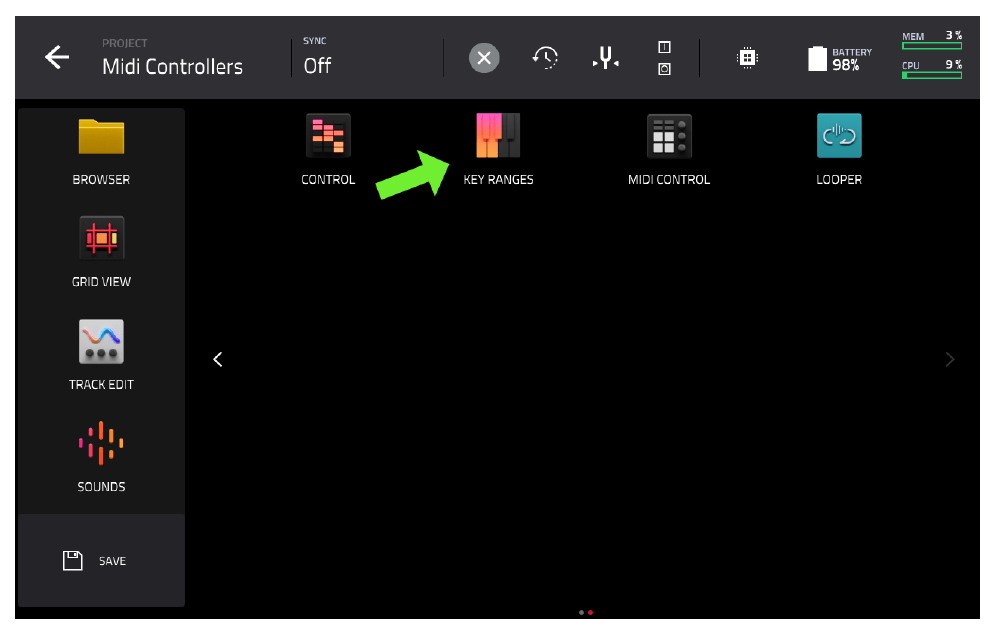Open the Looper mode
Viewport: 996px width, 636px height.
(x=839, y=135)
